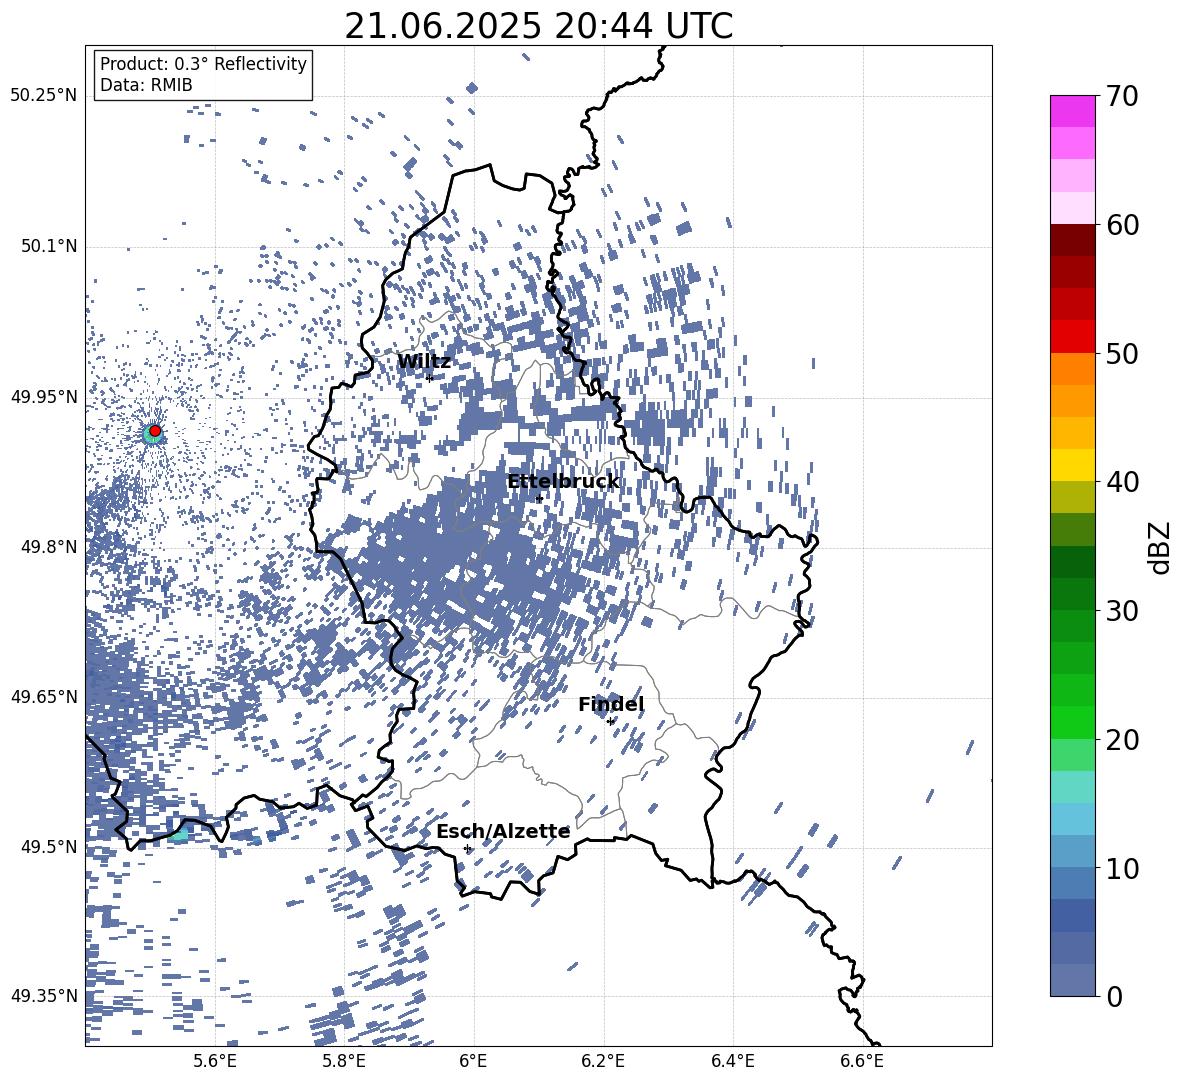Click the dBZ colorbar axis label

tap(1161, 547)
